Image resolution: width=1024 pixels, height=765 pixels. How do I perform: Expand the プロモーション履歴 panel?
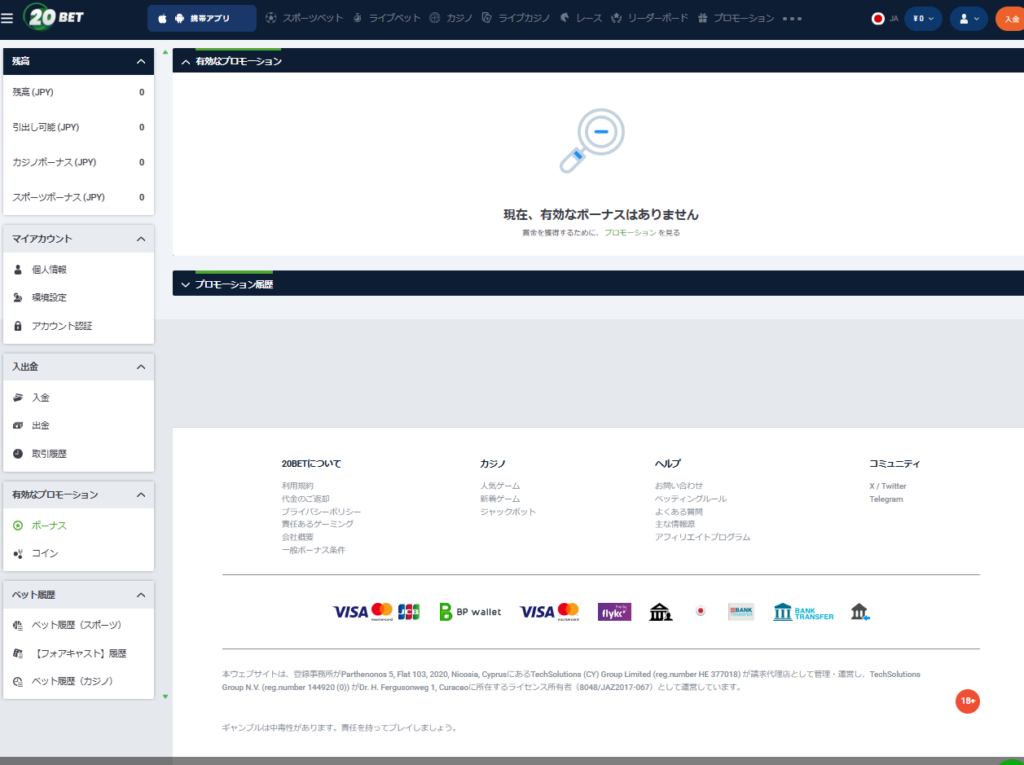(x=185, y=285)
